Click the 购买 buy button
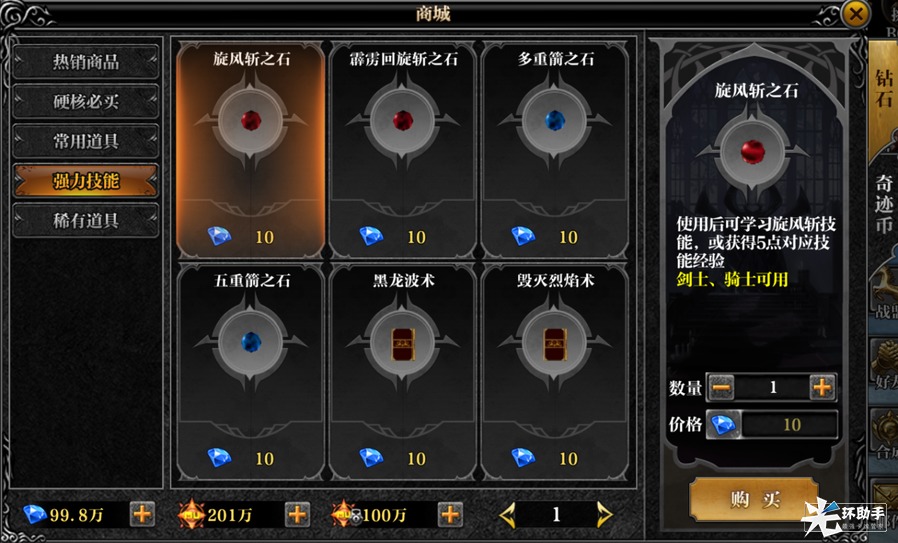898x543 pixels. pos(754,499)
